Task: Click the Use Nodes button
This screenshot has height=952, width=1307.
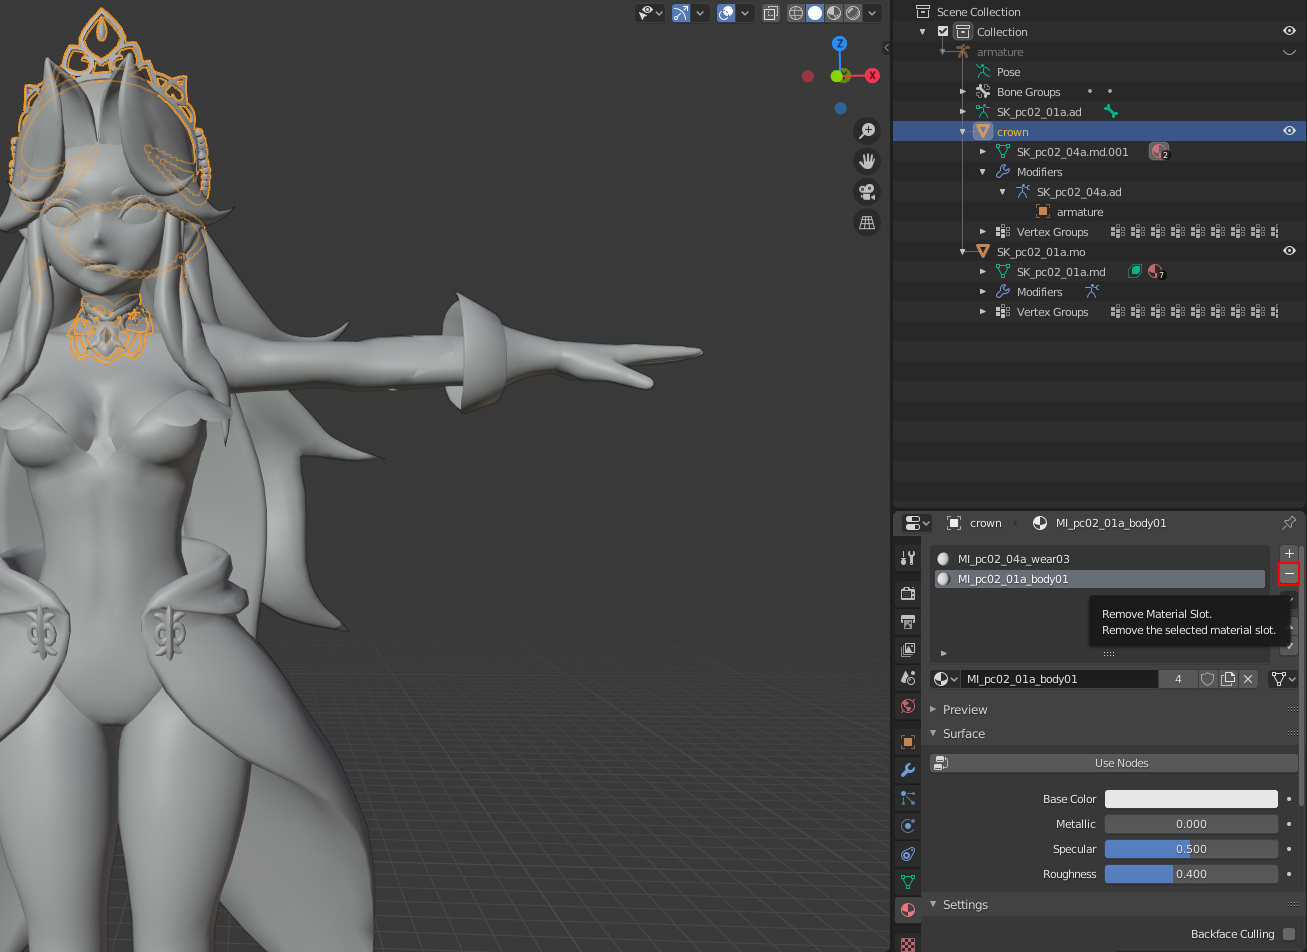Action: (x=1114, y=763)
